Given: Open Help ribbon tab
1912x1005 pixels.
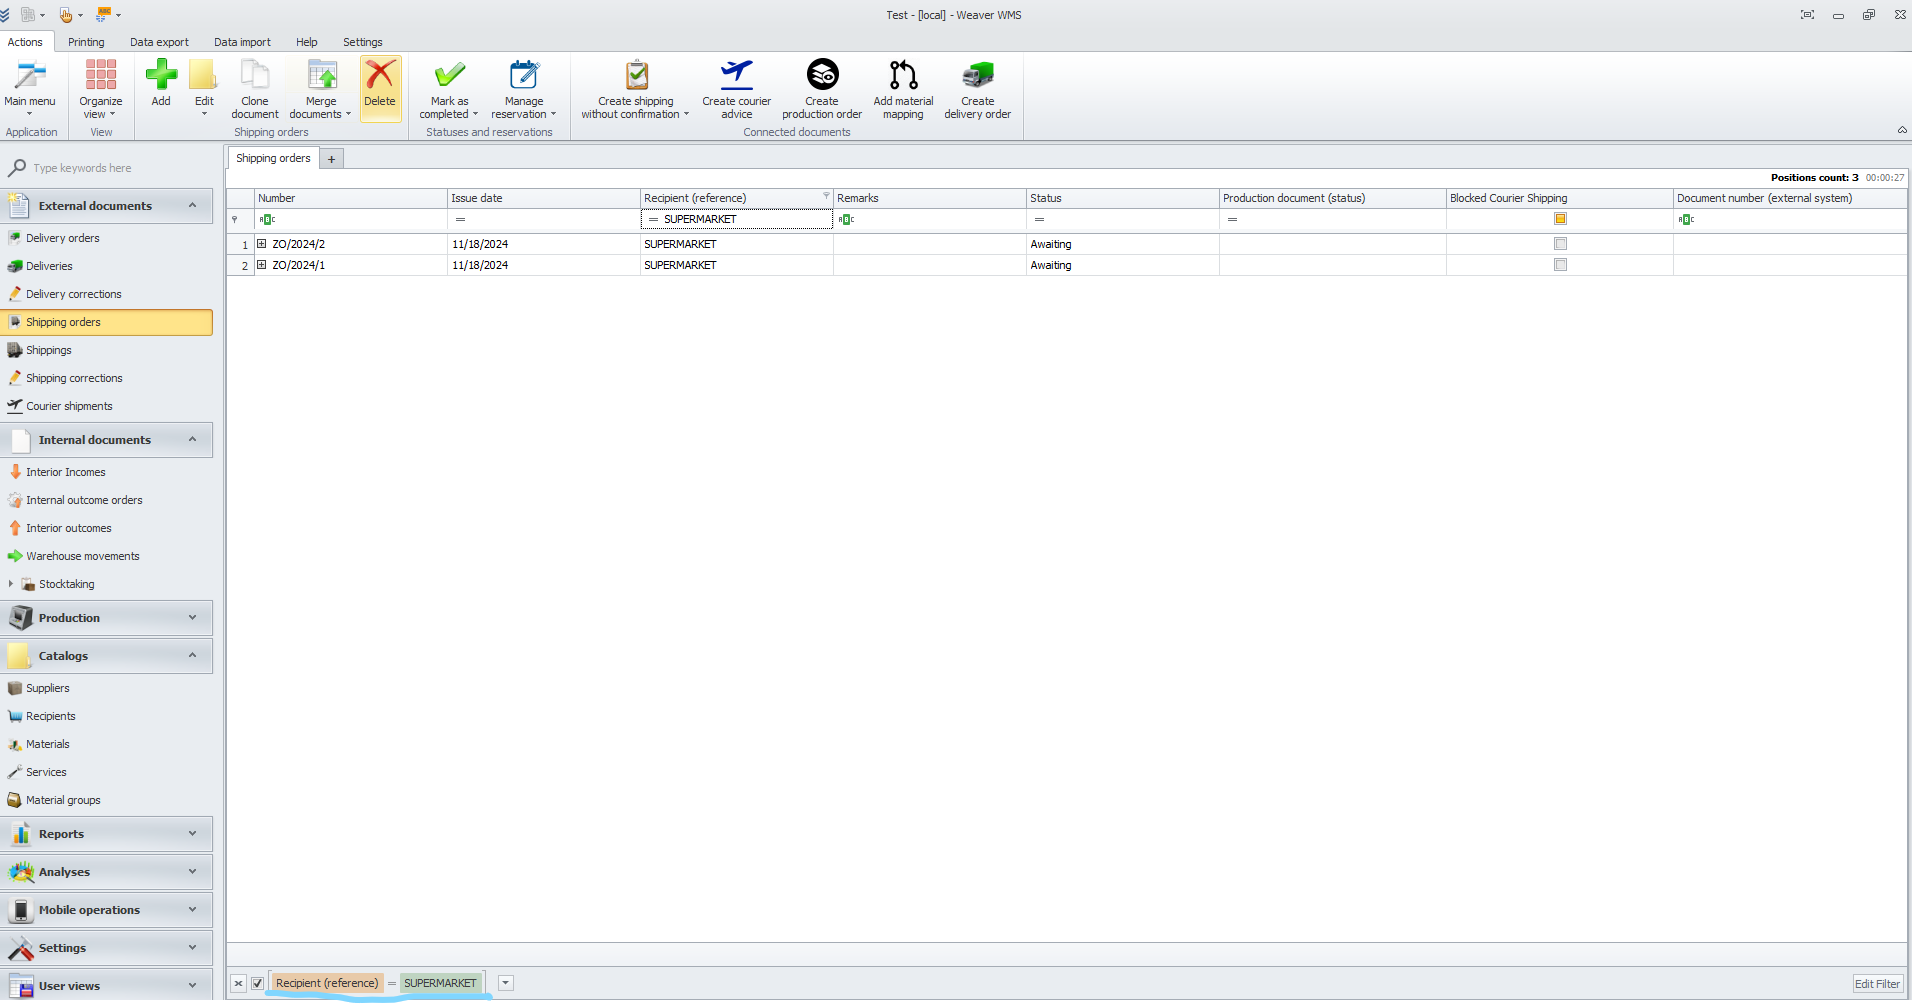Looking at the screenshot, I should 307,42.
